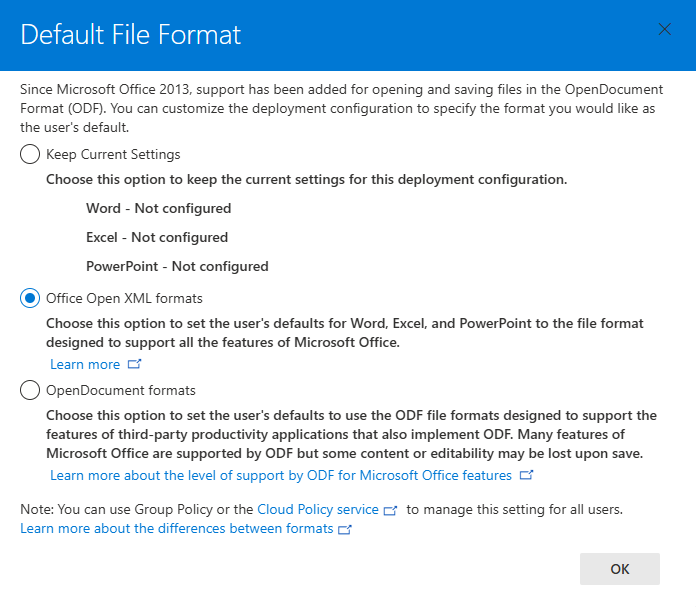Click the Word - Not configured line

pos(158,208)
